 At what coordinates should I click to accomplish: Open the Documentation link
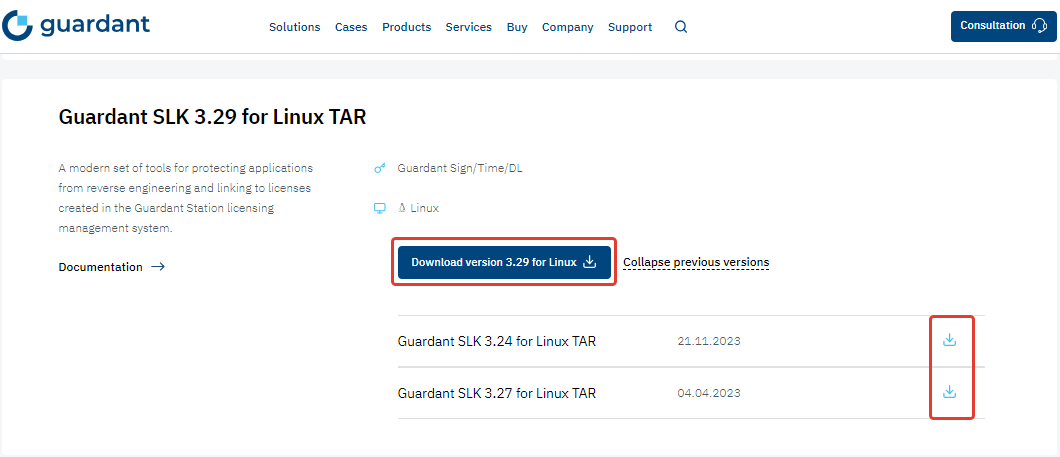click(100, 267)
